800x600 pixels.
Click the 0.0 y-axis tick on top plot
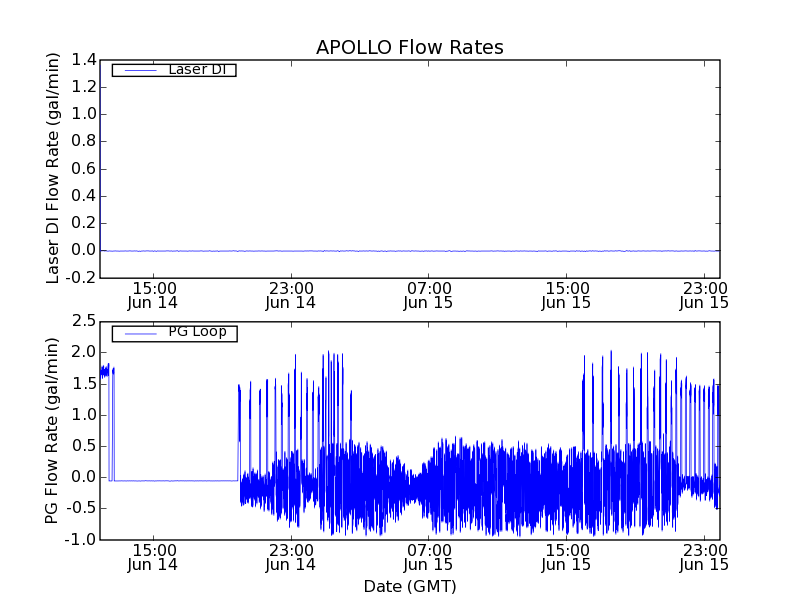pyautogui.click(x=84, y=250)
